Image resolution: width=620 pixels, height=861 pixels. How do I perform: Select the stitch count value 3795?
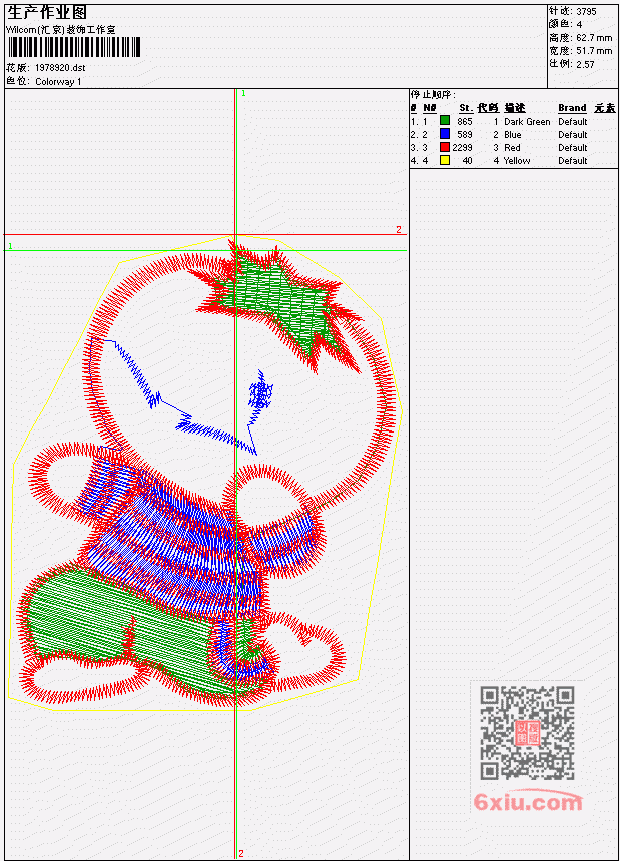586,11
